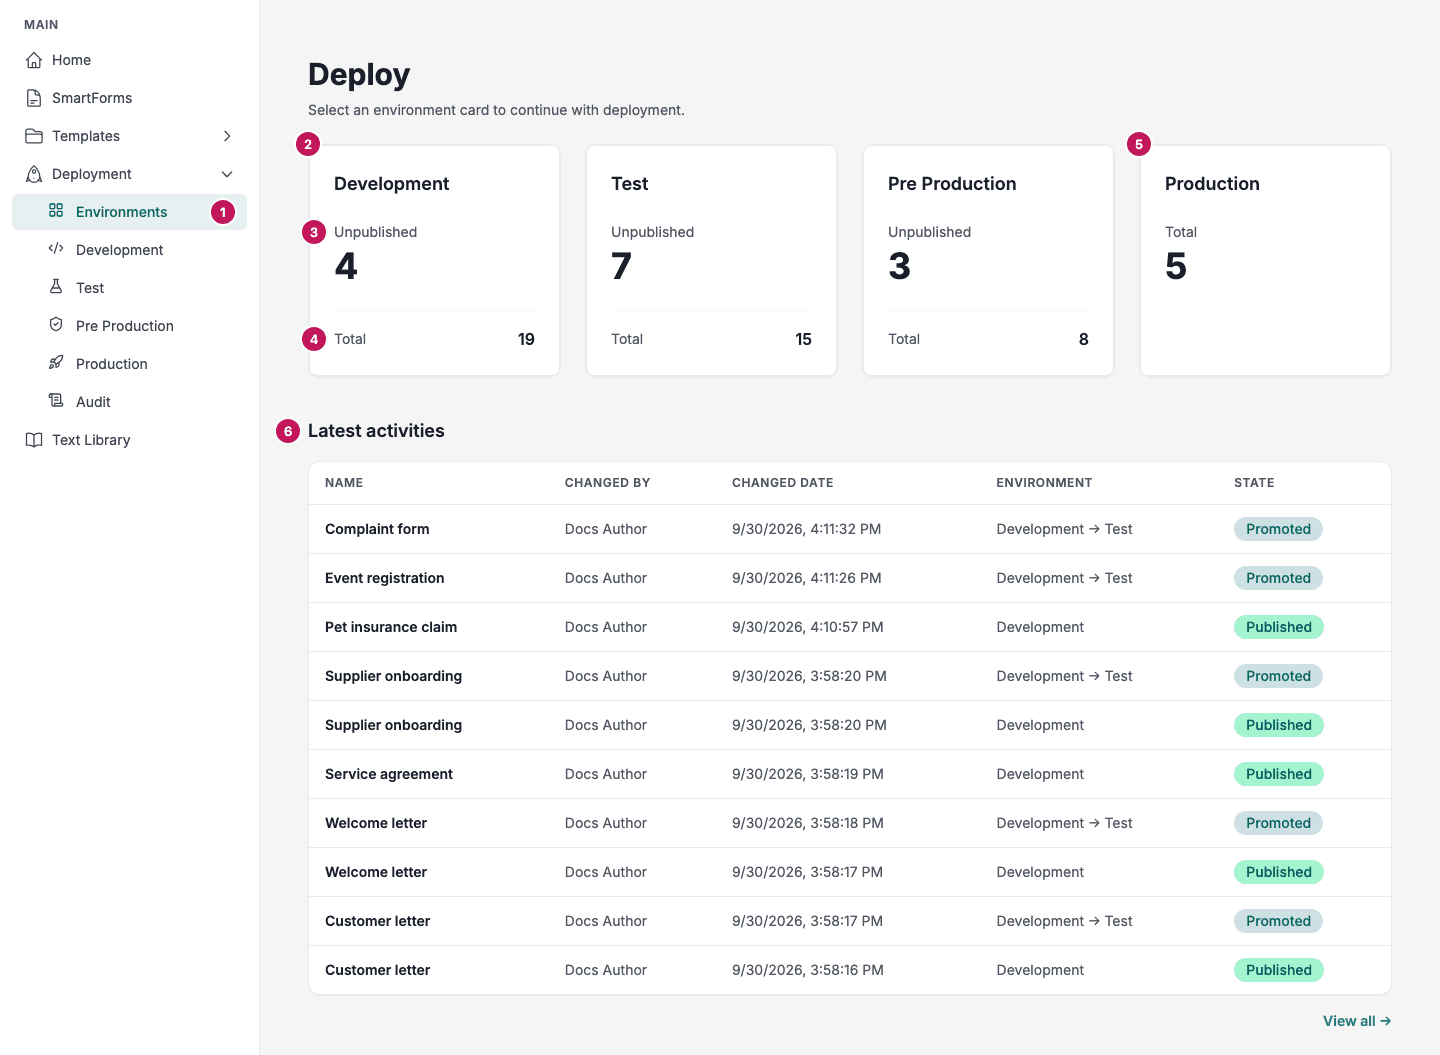Click the SmartForms document icon
This screenshot has height=1055, width=1440.
34,98
